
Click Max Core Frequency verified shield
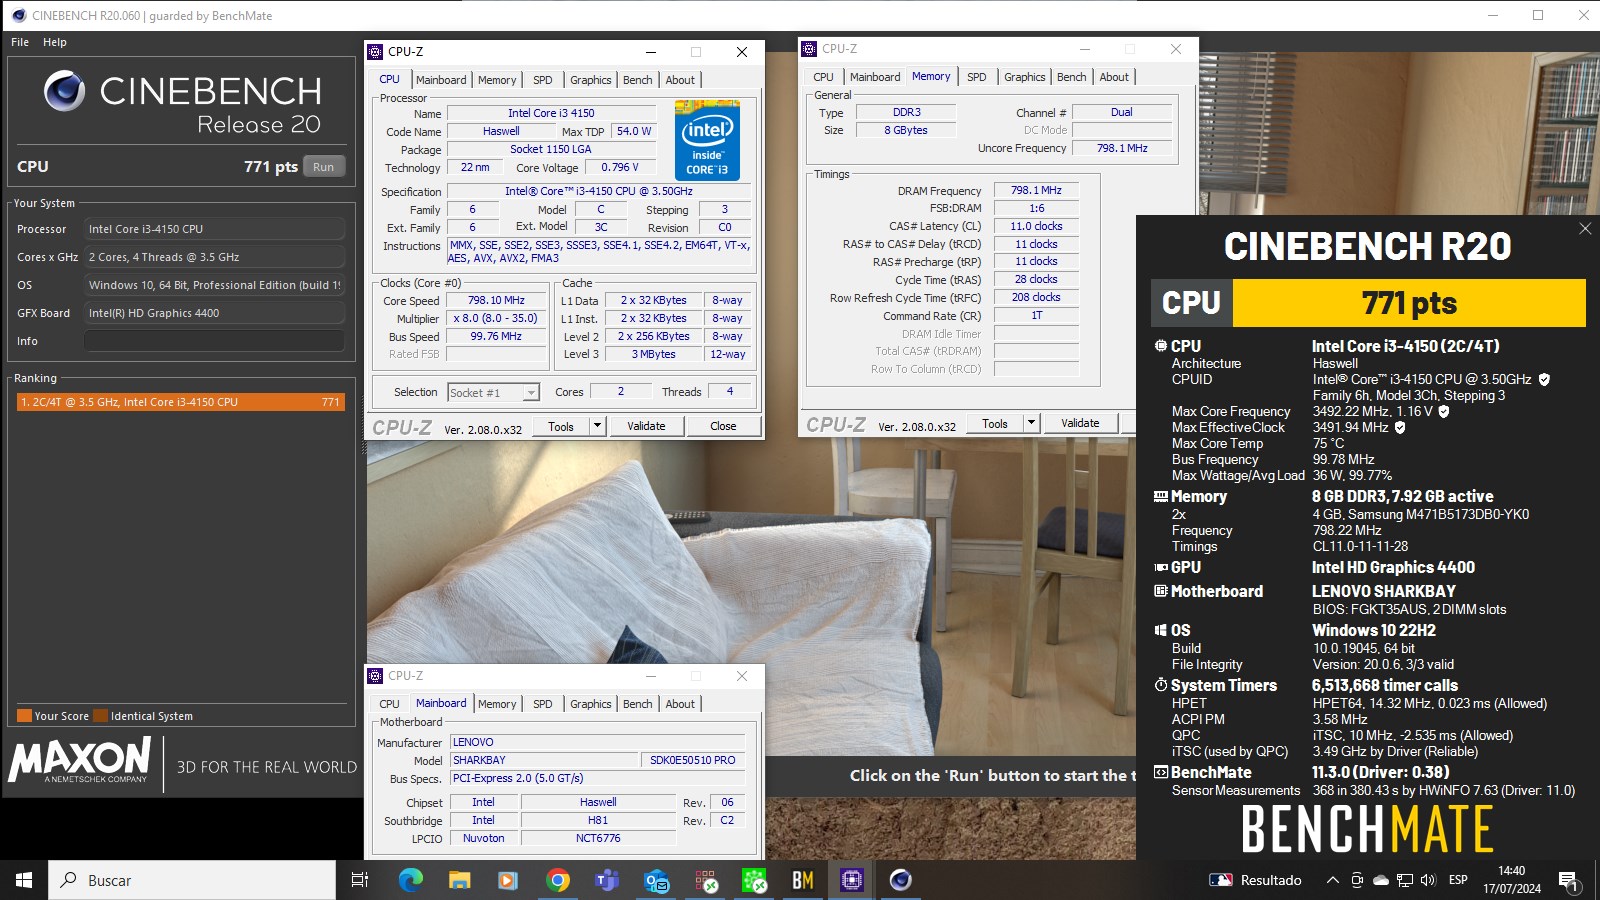pyautogui.click(x=1444, y=411)
